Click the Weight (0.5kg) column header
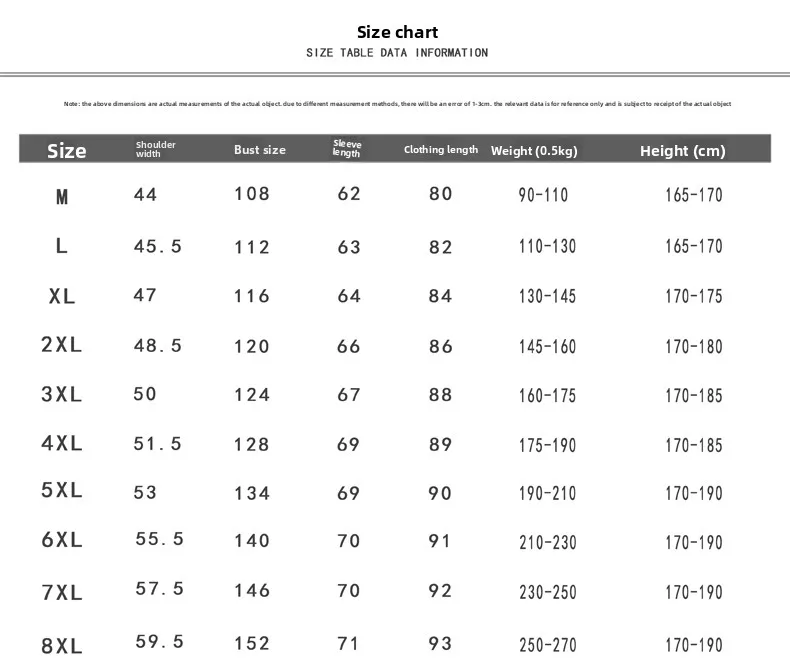The image size is (790, 666). [534, 151]
